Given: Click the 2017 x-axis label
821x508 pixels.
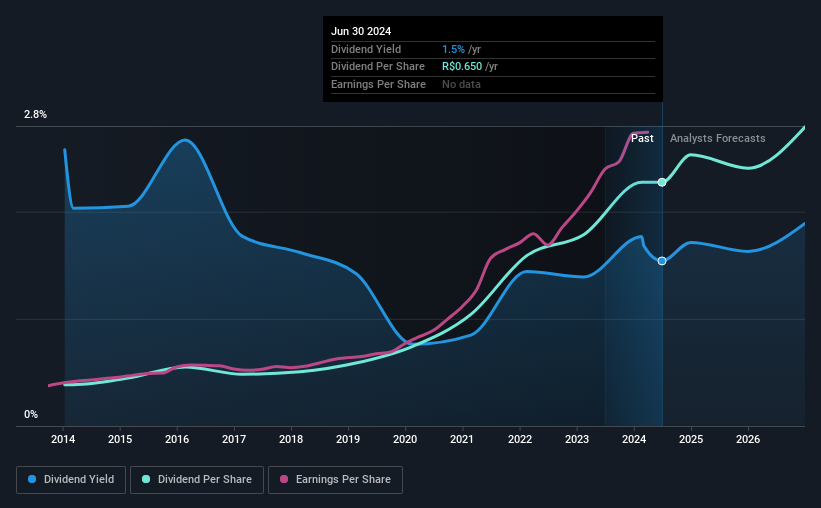Looking at the screenshot, I should coord(234,439).
